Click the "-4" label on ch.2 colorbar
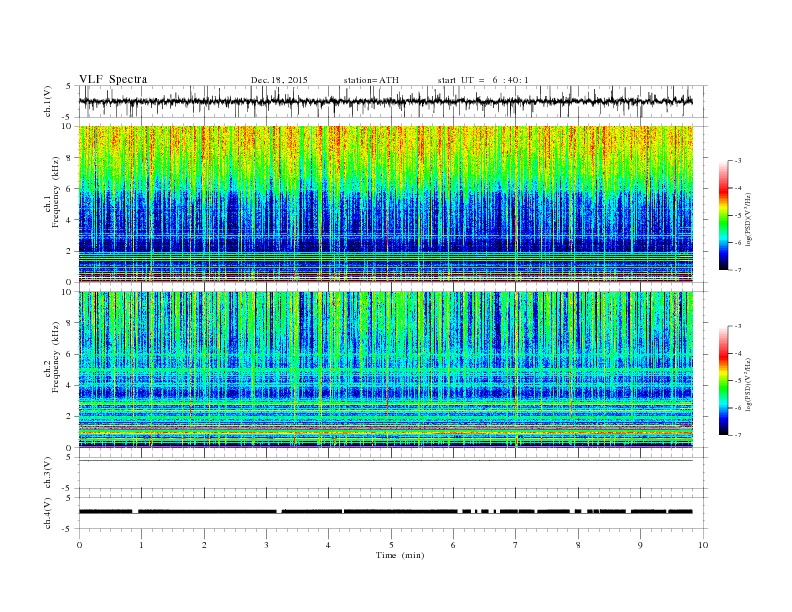 (x=737, y=353)
